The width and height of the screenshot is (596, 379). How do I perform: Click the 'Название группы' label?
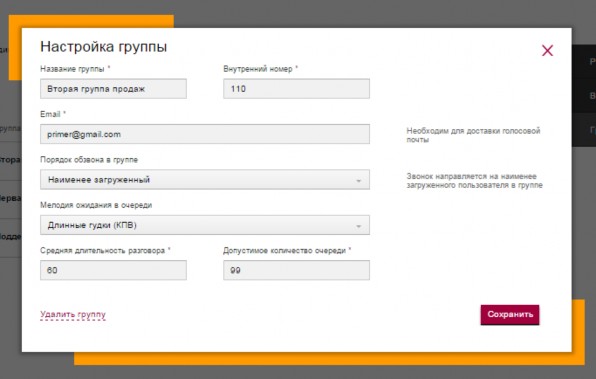click(75, 69)
